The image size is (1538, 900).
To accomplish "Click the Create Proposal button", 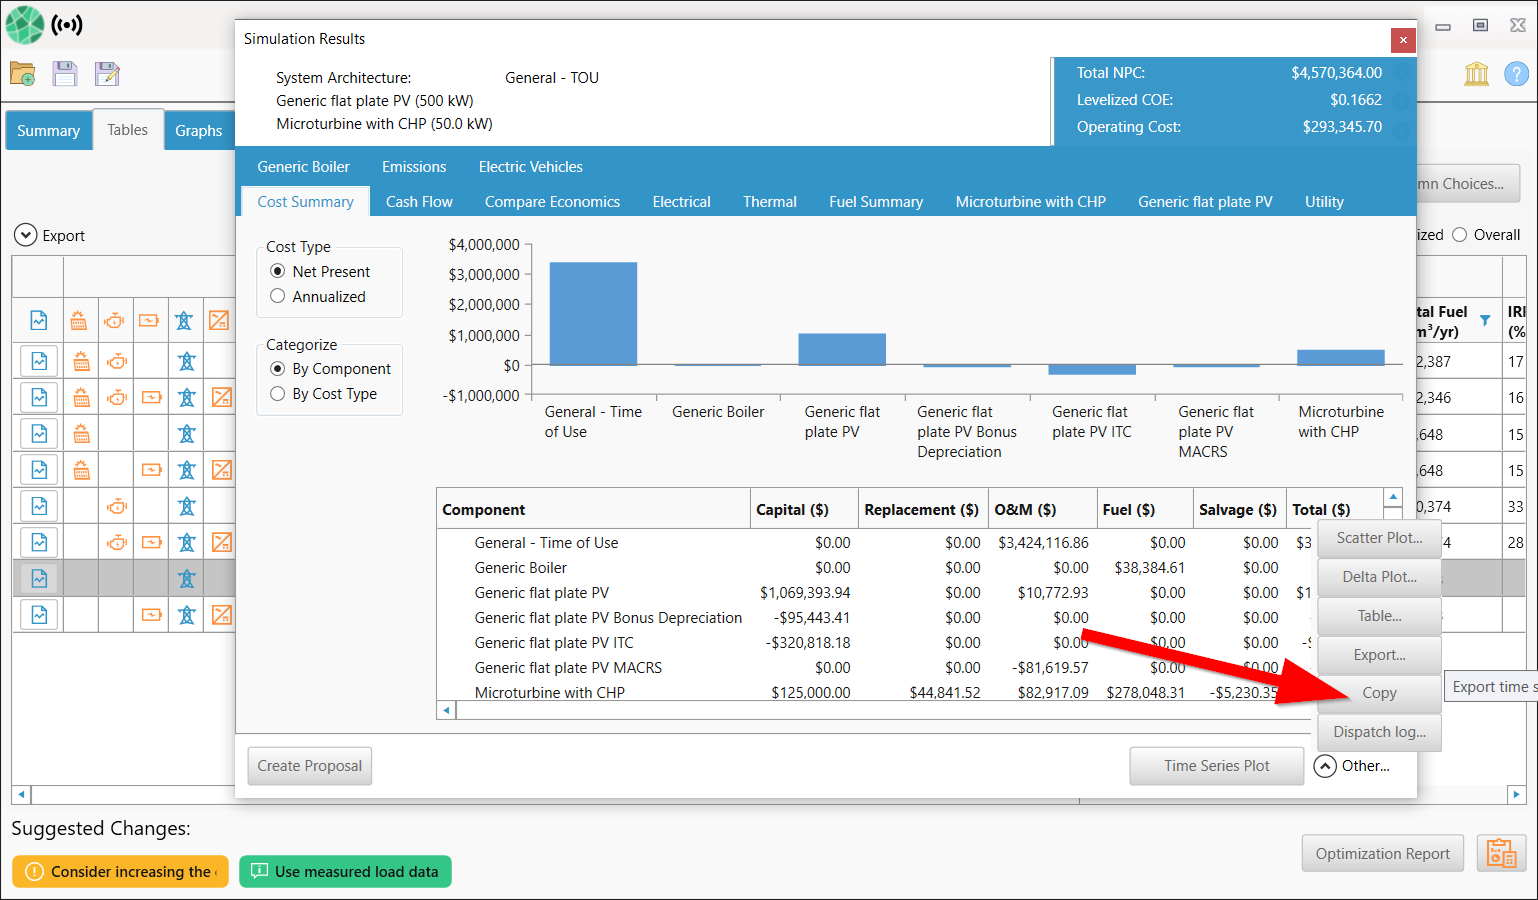I will coord(310,766).
